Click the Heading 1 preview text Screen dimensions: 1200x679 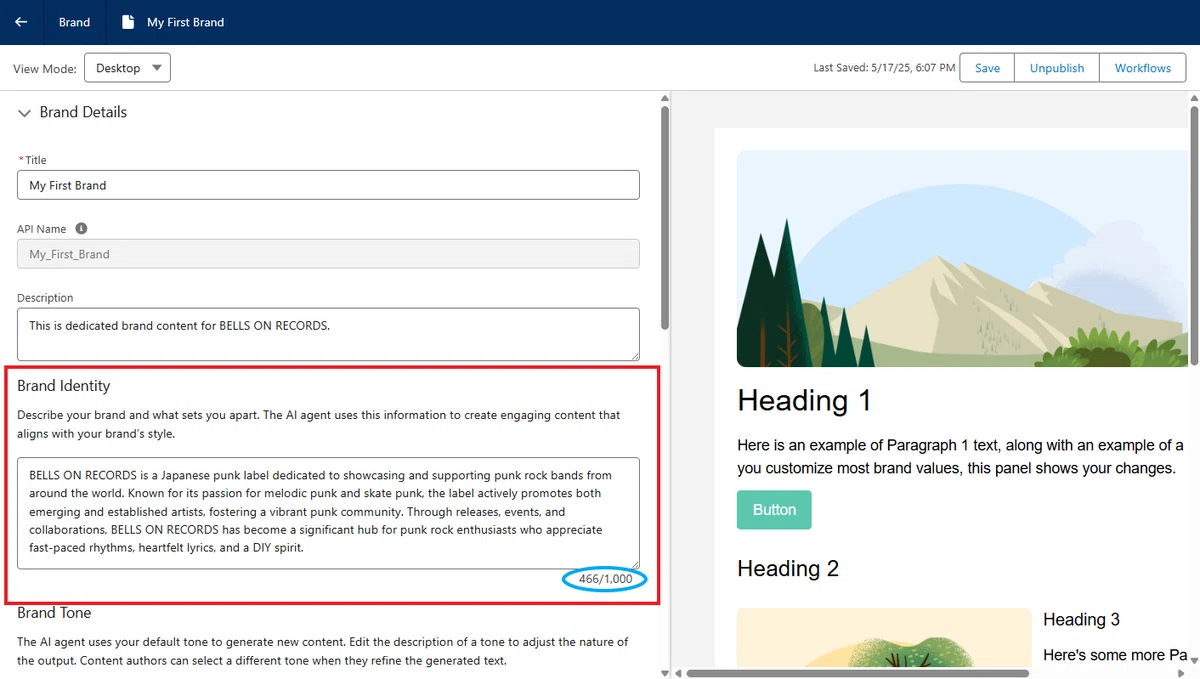tap(804, 401)
